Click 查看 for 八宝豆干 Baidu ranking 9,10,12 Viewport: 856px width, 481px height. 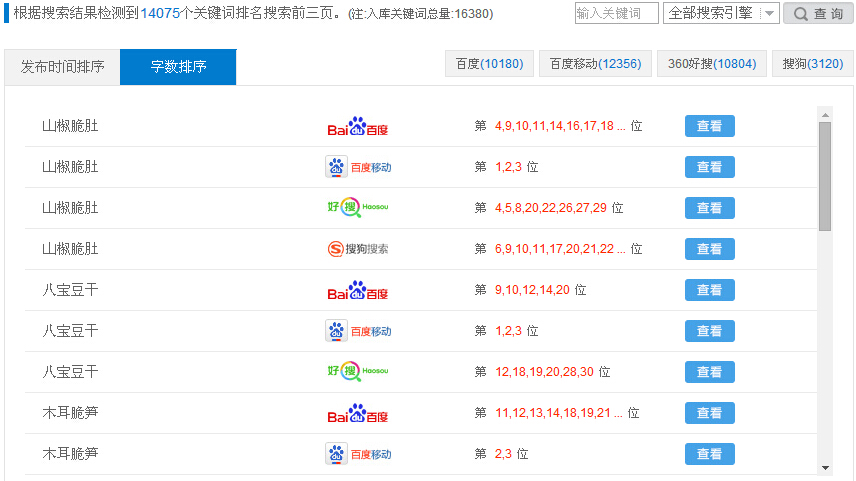pos(710,290)
